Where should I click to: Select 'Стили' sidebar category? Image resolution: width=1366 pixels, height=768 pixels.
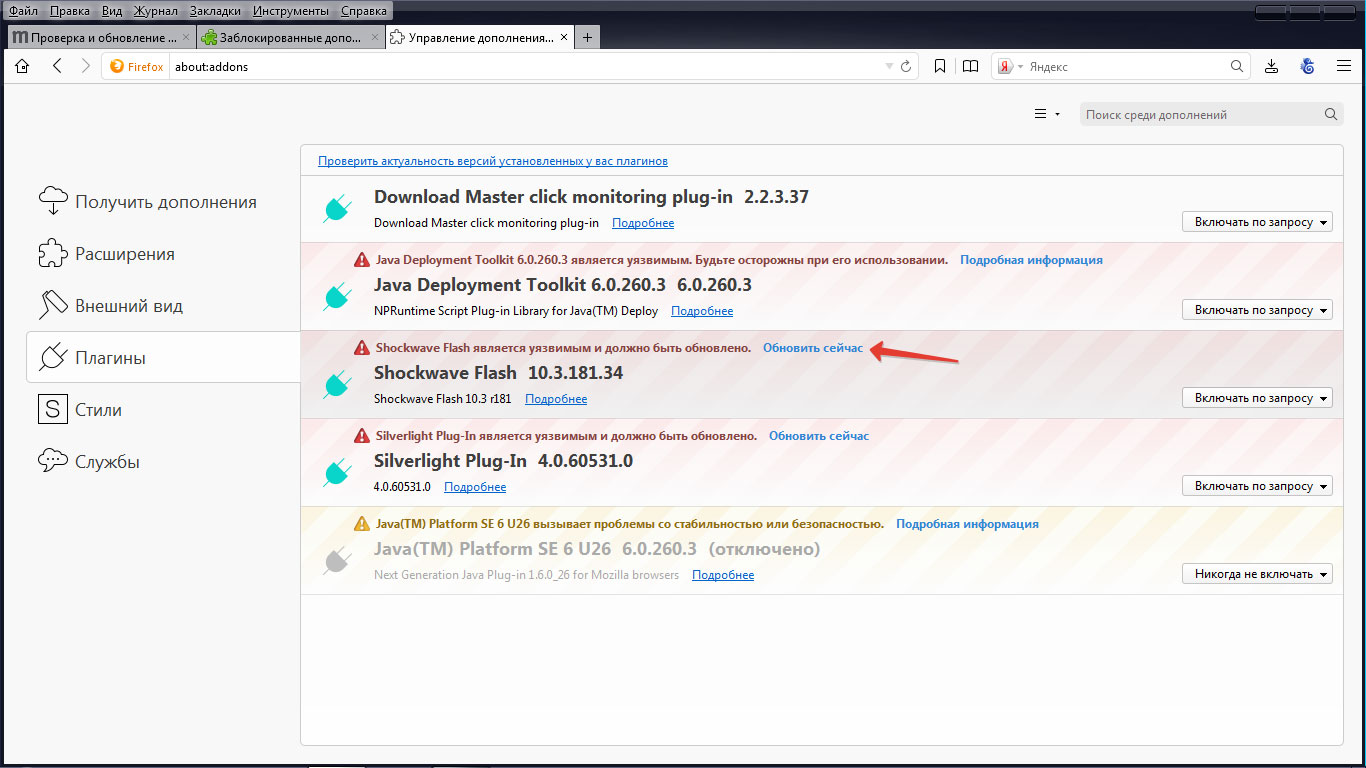click(x=163, y=410)
